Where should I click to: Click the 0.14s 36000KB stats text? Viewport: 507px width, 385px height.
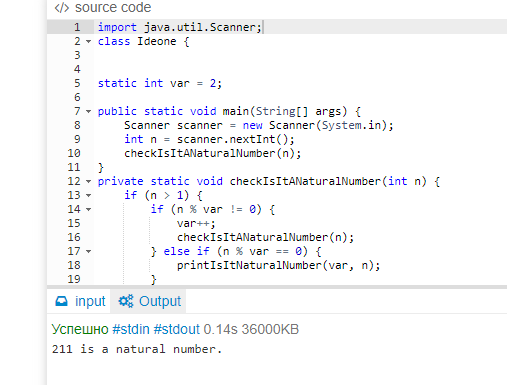pos(251,329)
